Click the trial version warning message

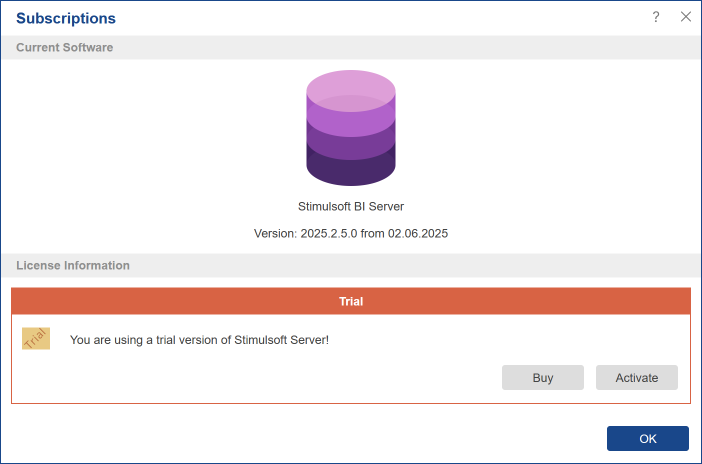(199, 340)
